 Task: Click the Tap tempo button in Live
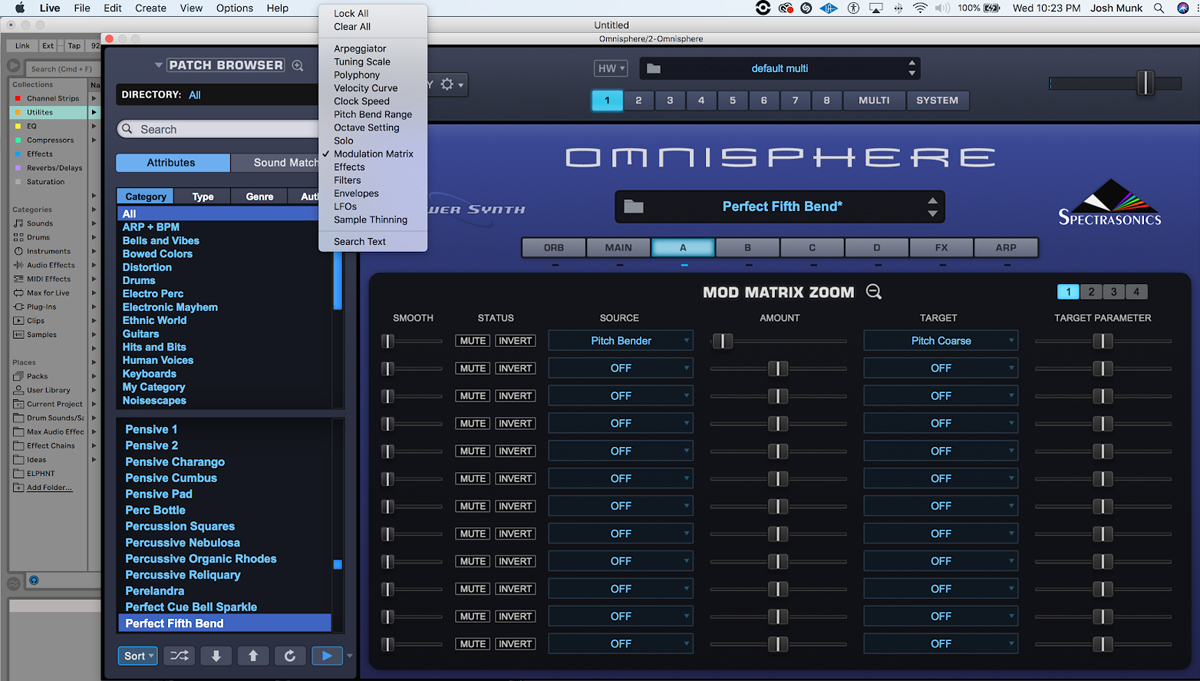[x=74, y=46]
